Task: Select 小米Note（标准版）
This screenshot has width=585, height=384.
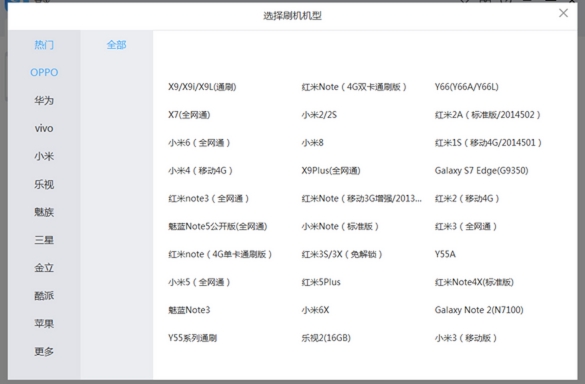Action: (340, 226)
